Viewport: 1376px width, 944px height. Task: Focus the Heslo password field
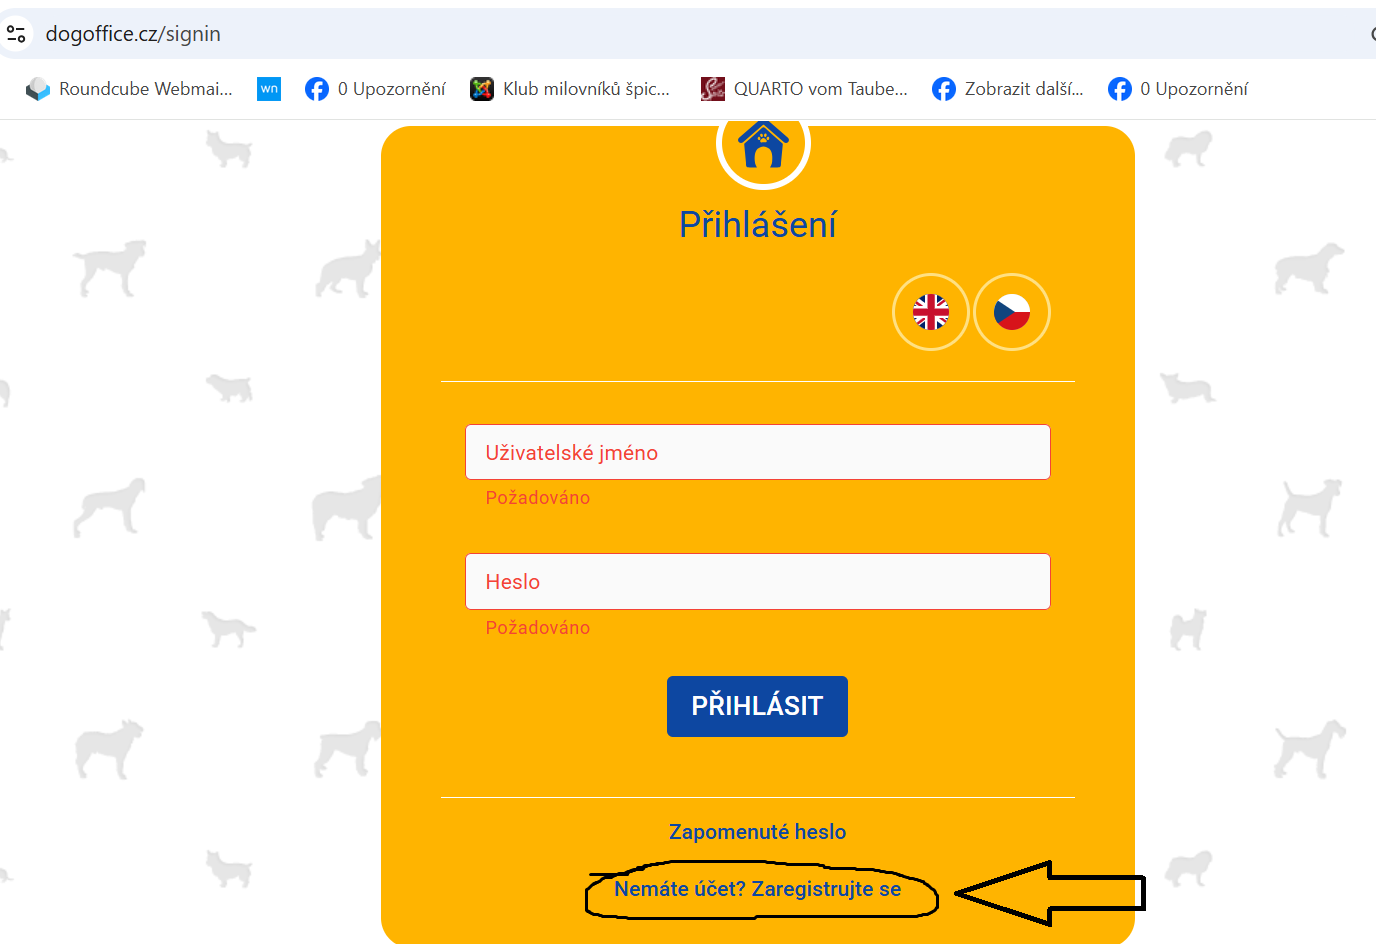tap(758, 581)
